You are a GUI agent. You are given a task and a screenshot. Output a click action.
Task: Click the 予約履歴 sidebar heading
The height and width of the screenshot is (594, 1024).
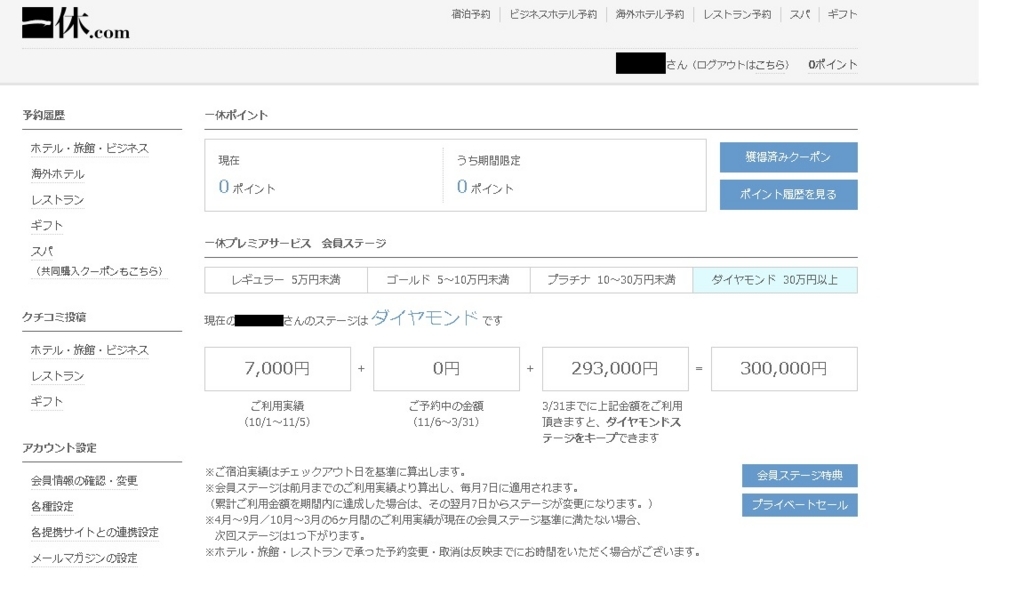[x=44, y=115]
